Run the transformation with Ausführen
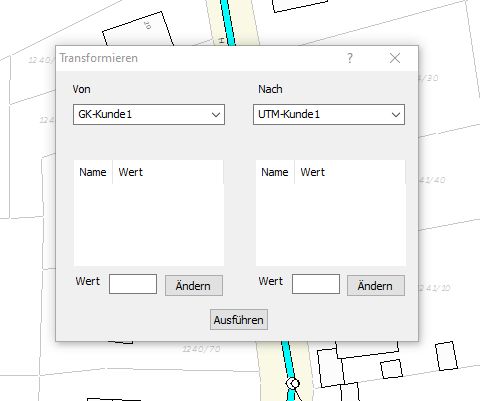 point(239,320)
